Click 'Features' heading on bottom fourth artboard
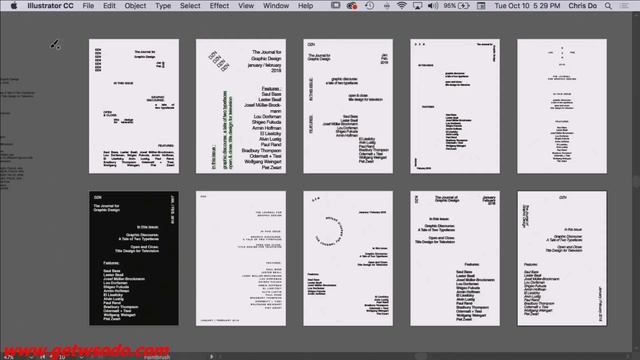The image size is (640, 360). click(x=471, y=264)
